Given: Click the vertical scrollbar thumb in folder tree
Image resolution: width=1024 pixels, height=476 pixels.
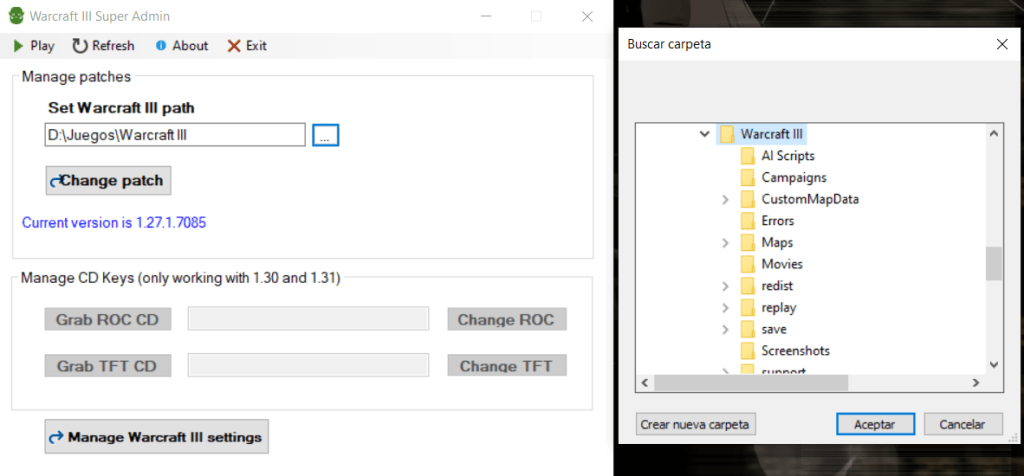Looking at the screenshot, I should point(993,263).
